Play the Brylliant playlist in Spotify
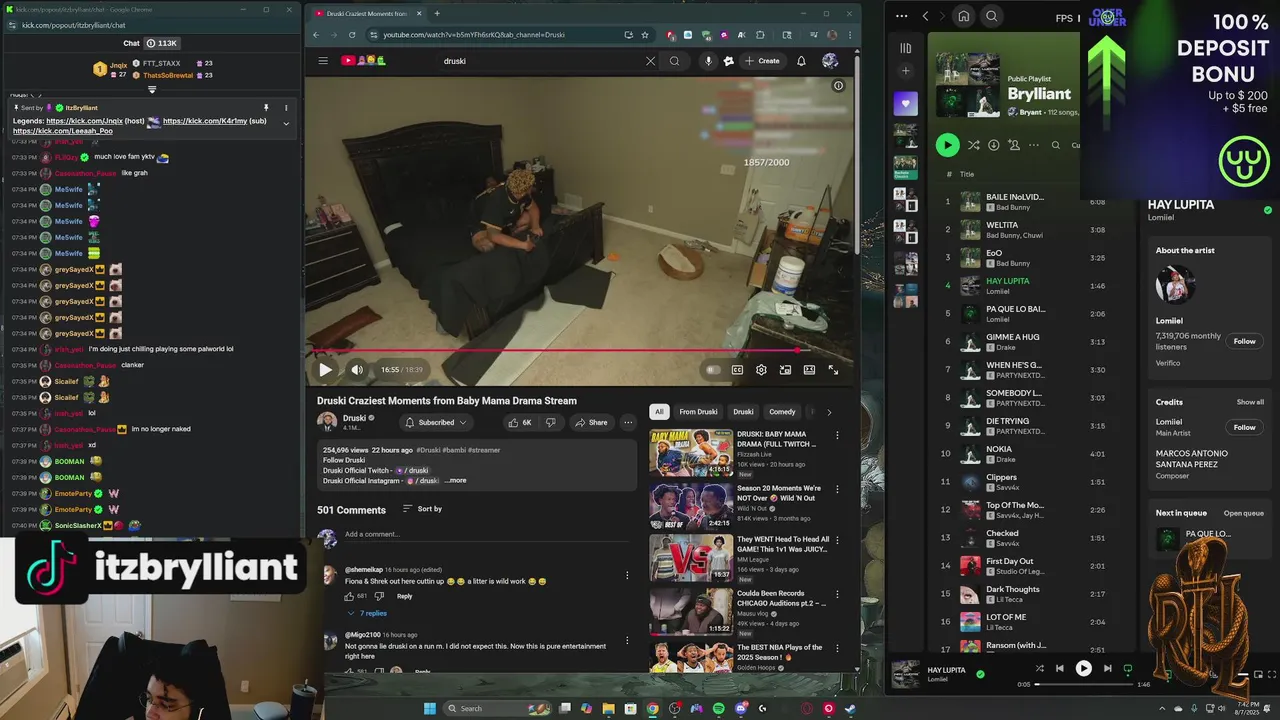1280x720 pixels. (947, 145)
